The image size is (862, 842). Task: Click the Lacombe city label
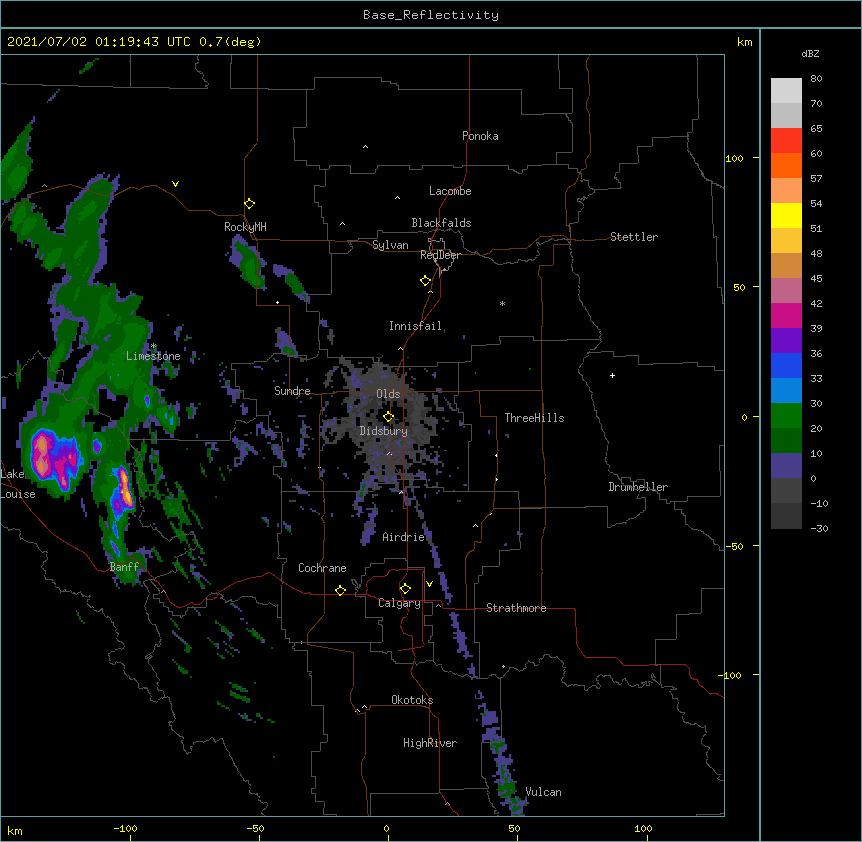[x=450, y=191]
